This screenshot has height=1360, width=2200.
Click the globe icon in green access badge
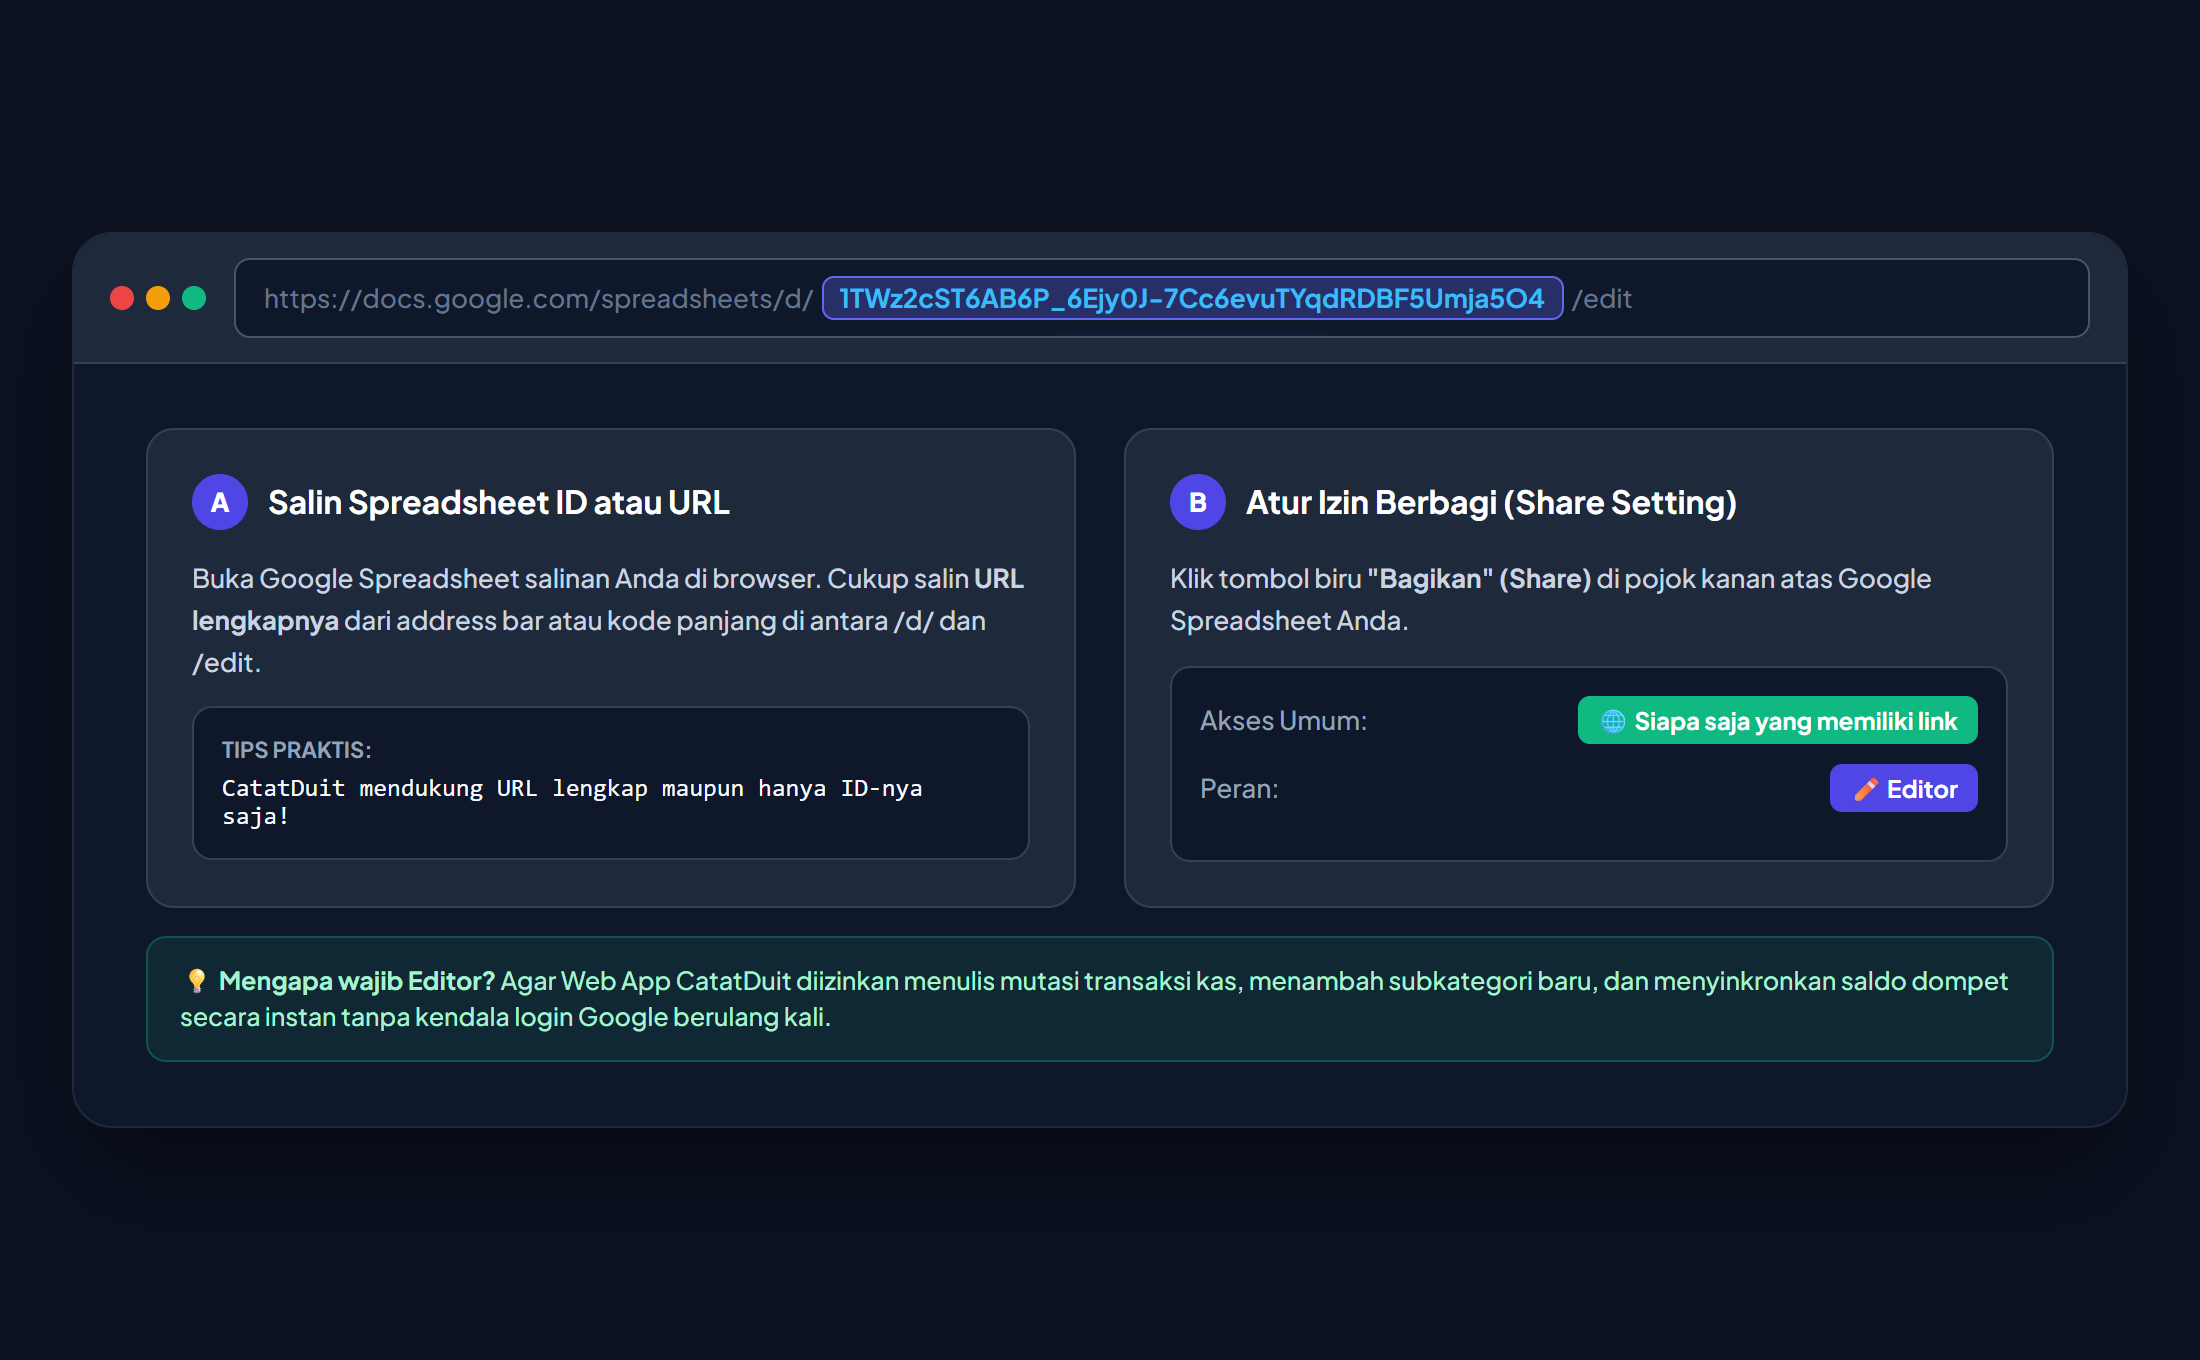[1613, 721]
